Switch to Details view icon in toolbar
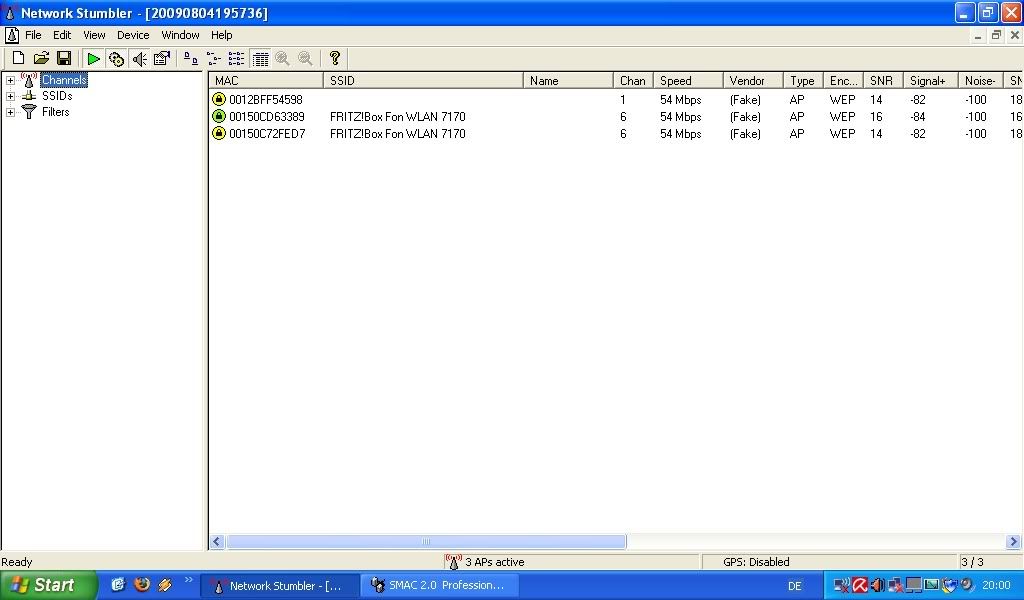The width and height of the screenshot is (1024, 600). point(260,59)
